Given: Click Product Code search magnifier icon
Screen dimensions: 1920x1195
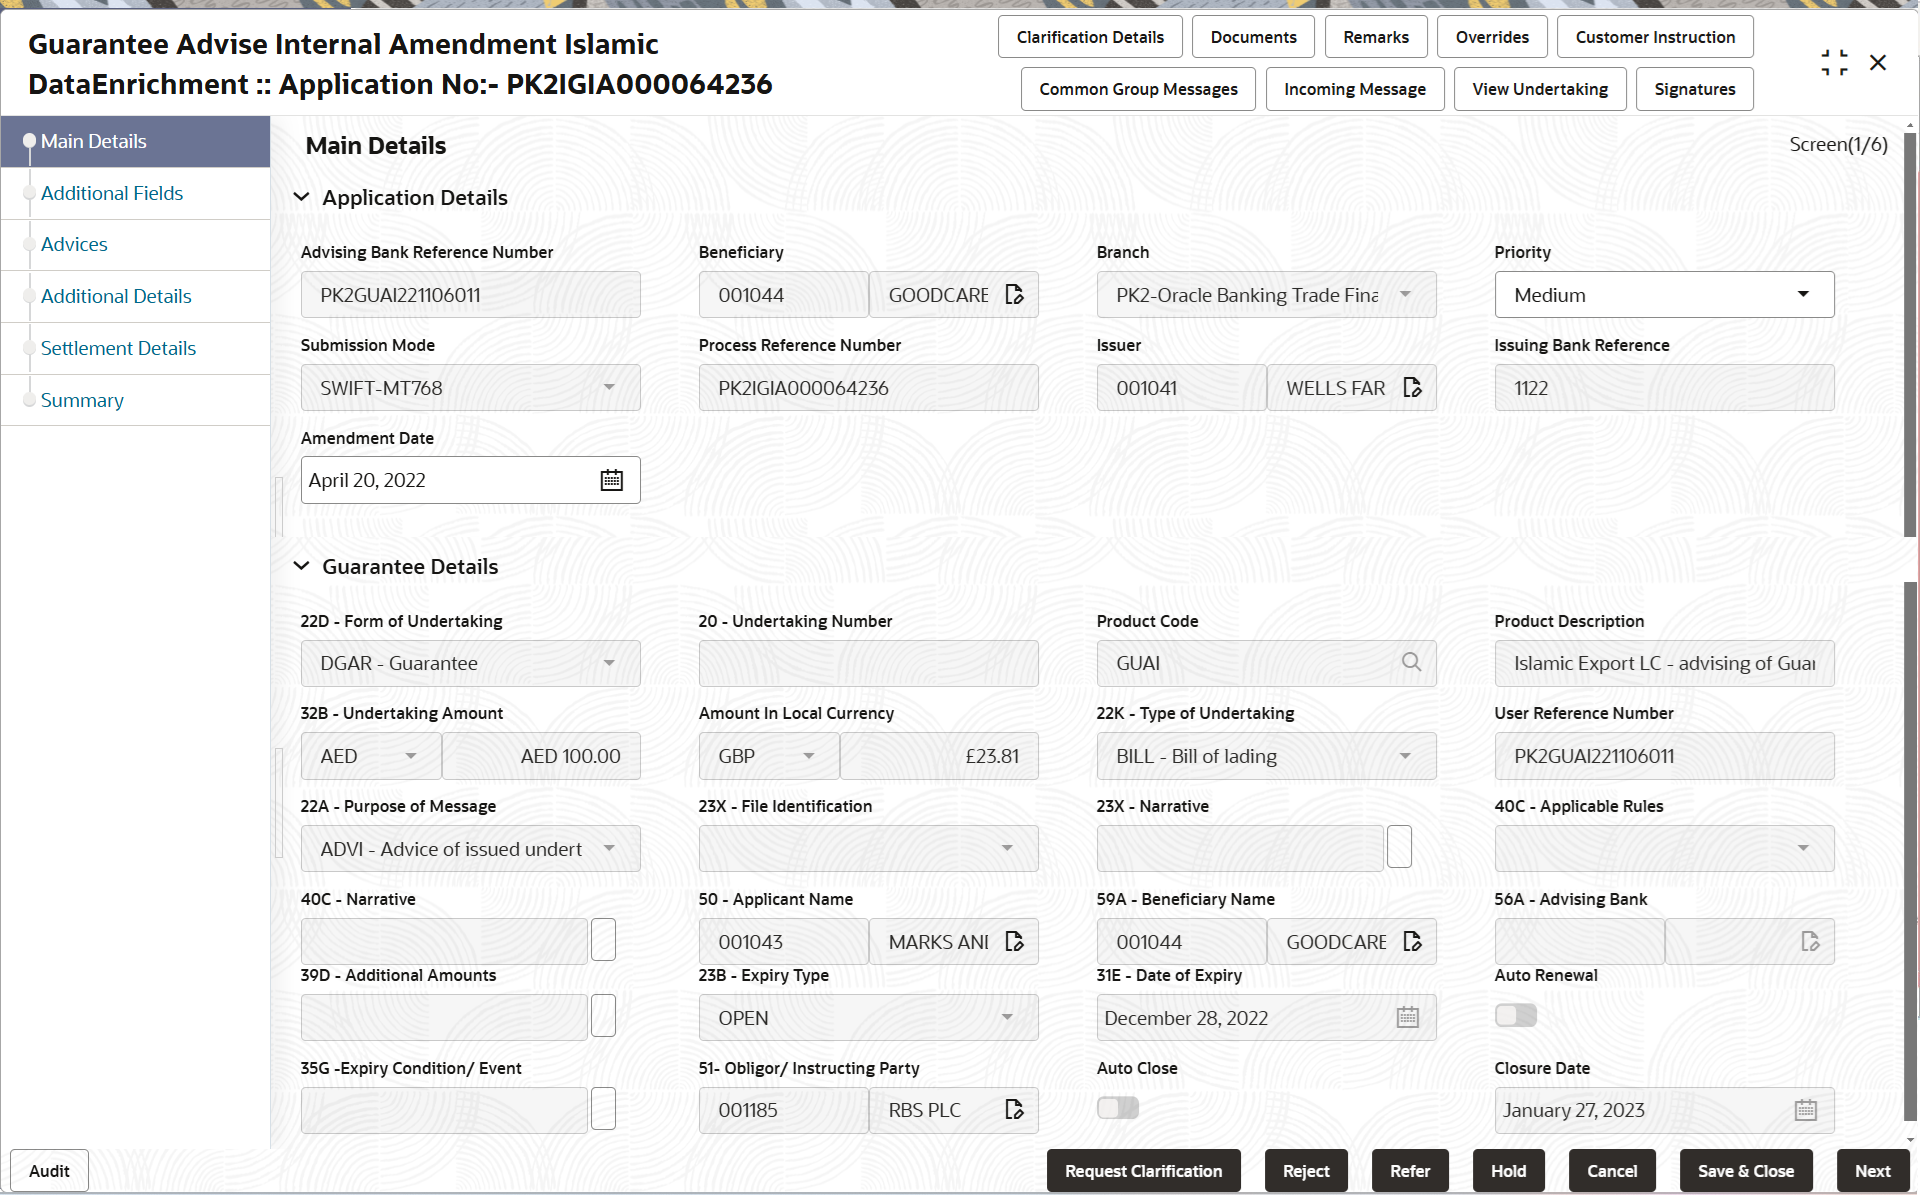Looking at the screenshot, I should [1411, 663].
